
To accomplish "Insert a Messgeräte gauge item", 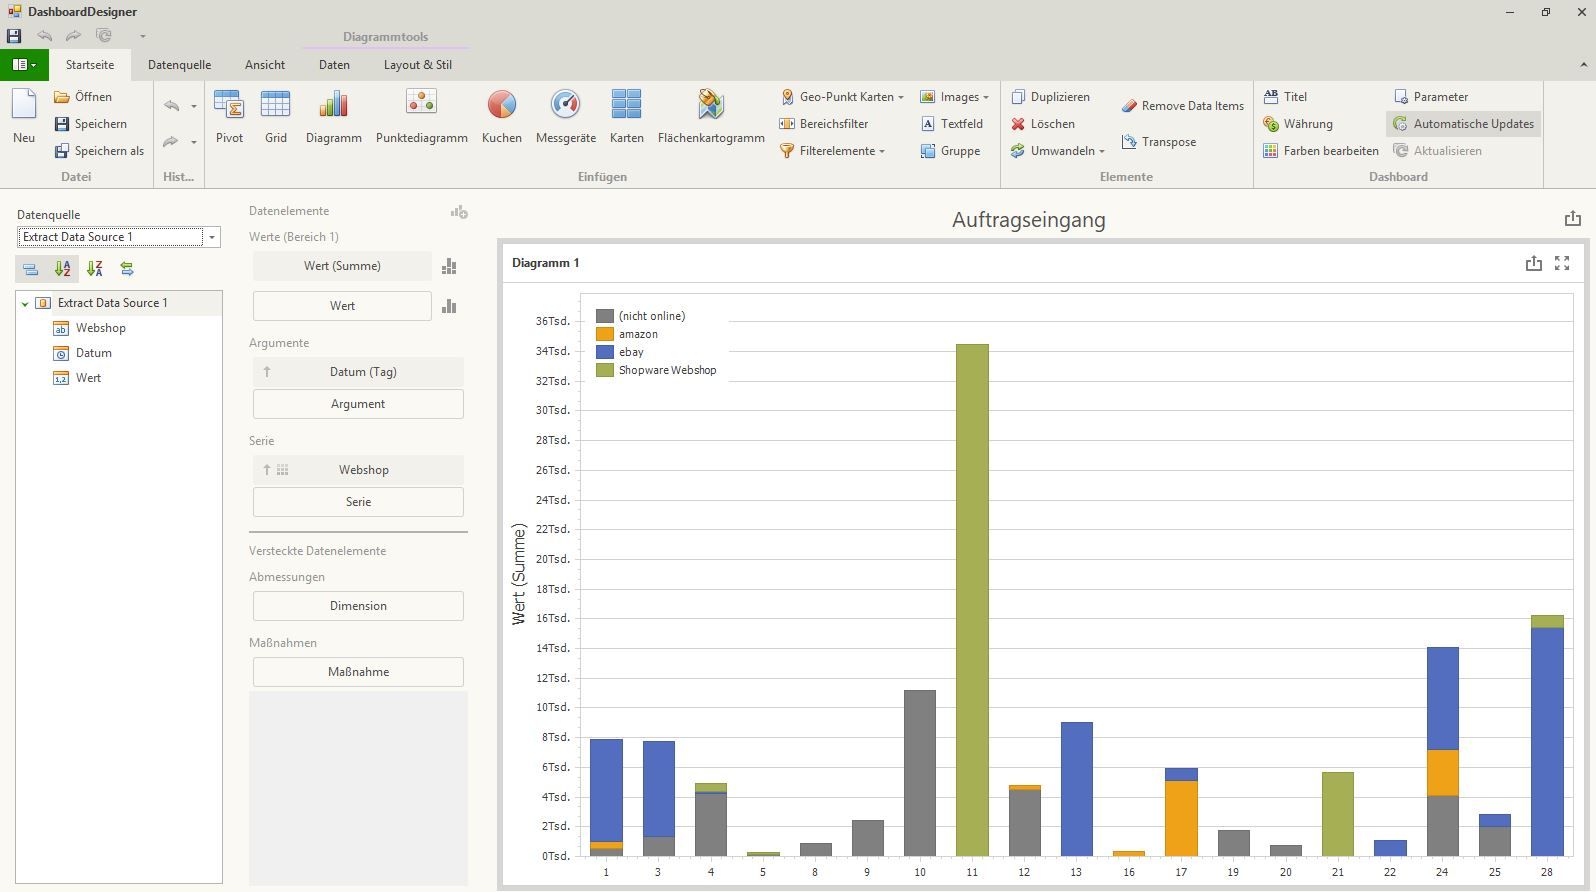I will point(565,115).
